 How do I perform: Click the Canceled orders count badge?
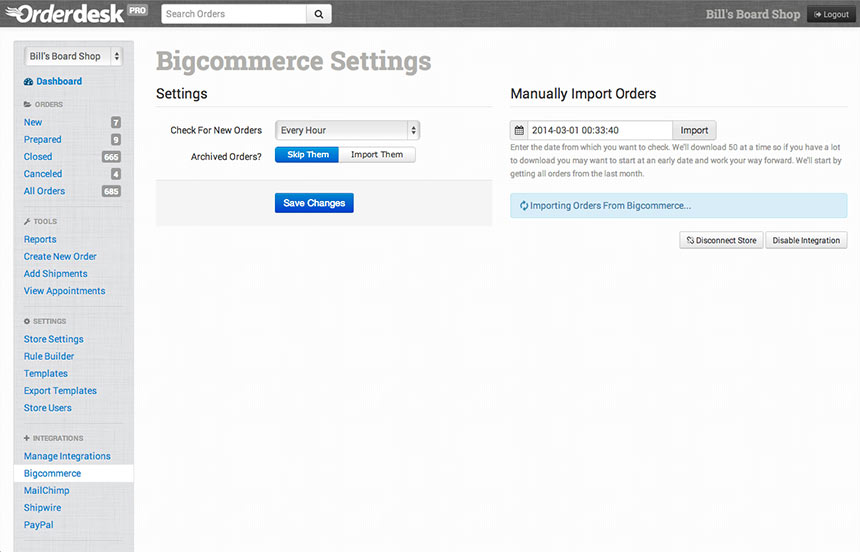pos(116,174)
